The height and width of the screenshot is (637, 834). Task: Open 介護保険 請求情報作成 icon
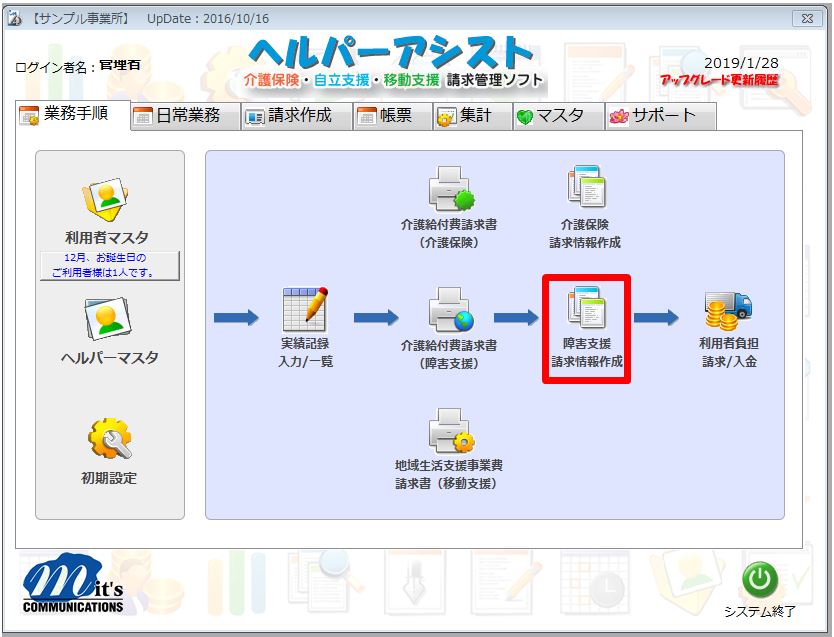[x=585, y=189]
